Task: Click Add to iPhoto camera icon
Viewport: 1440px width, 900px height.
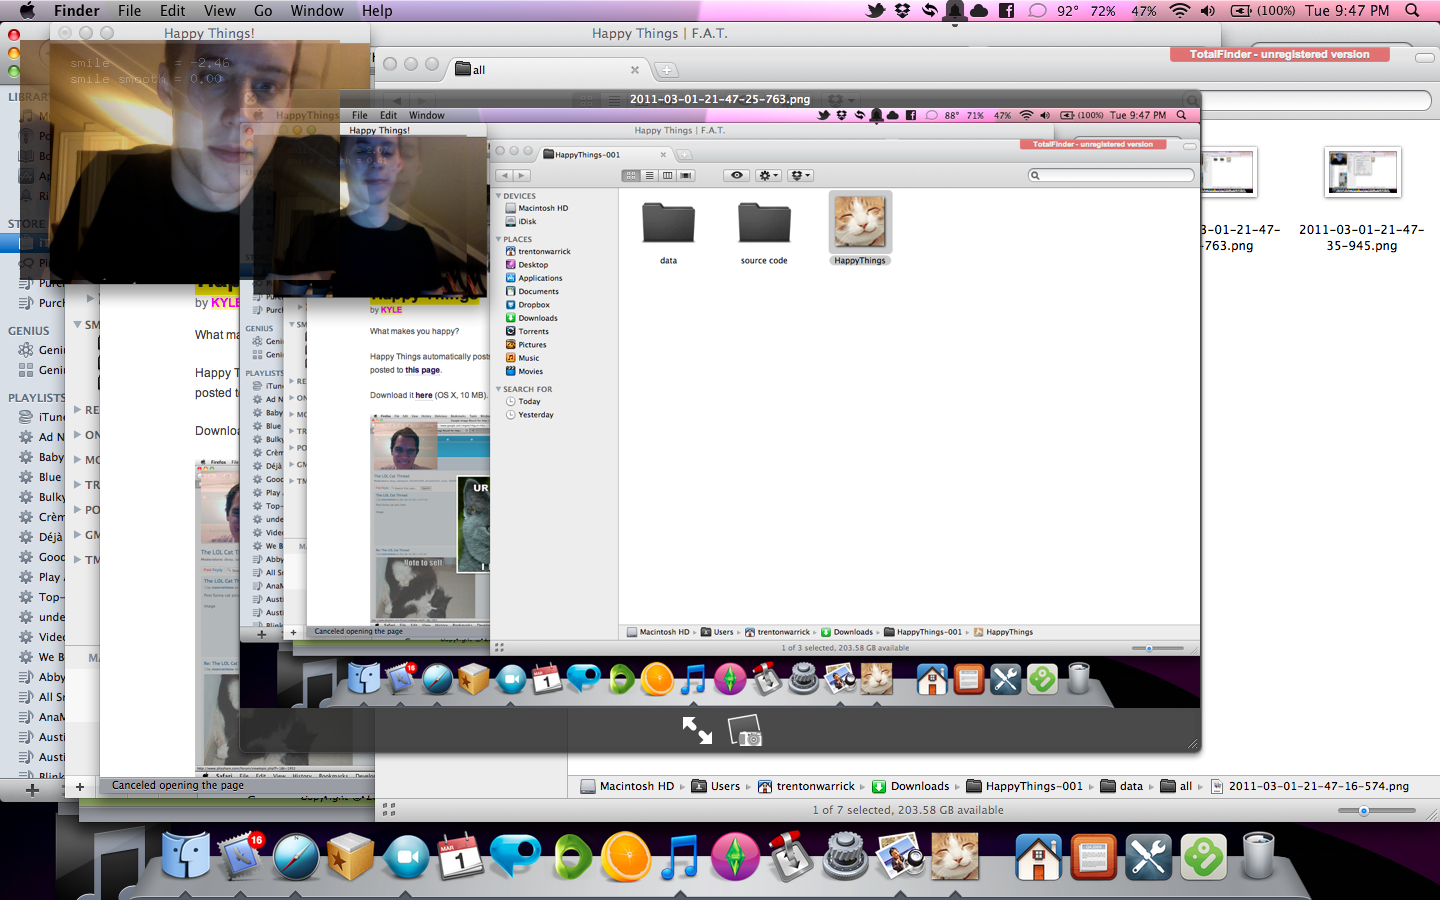Action: tap(745, 732)
